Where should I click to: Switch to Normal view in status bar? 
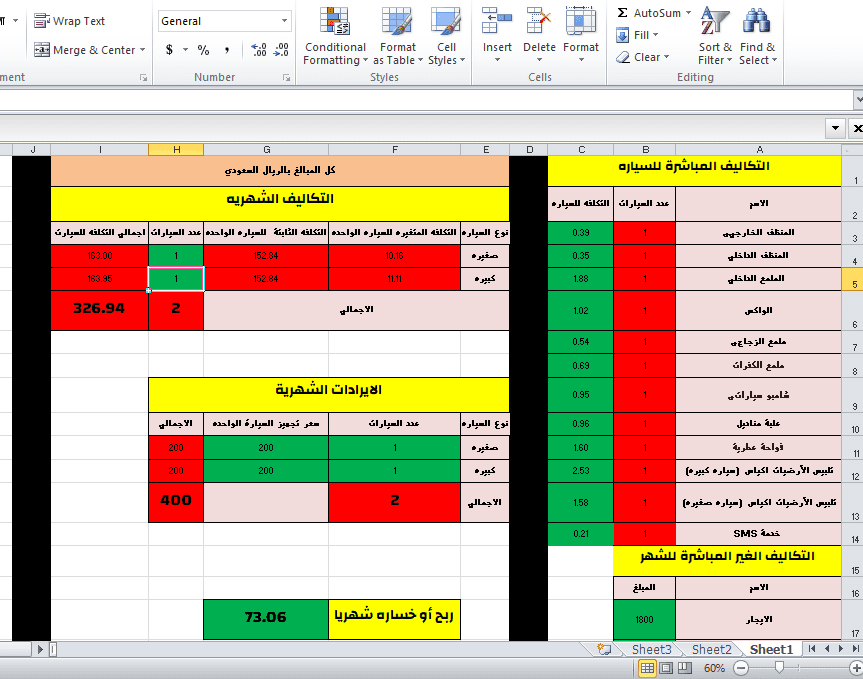tap(647, 668)
